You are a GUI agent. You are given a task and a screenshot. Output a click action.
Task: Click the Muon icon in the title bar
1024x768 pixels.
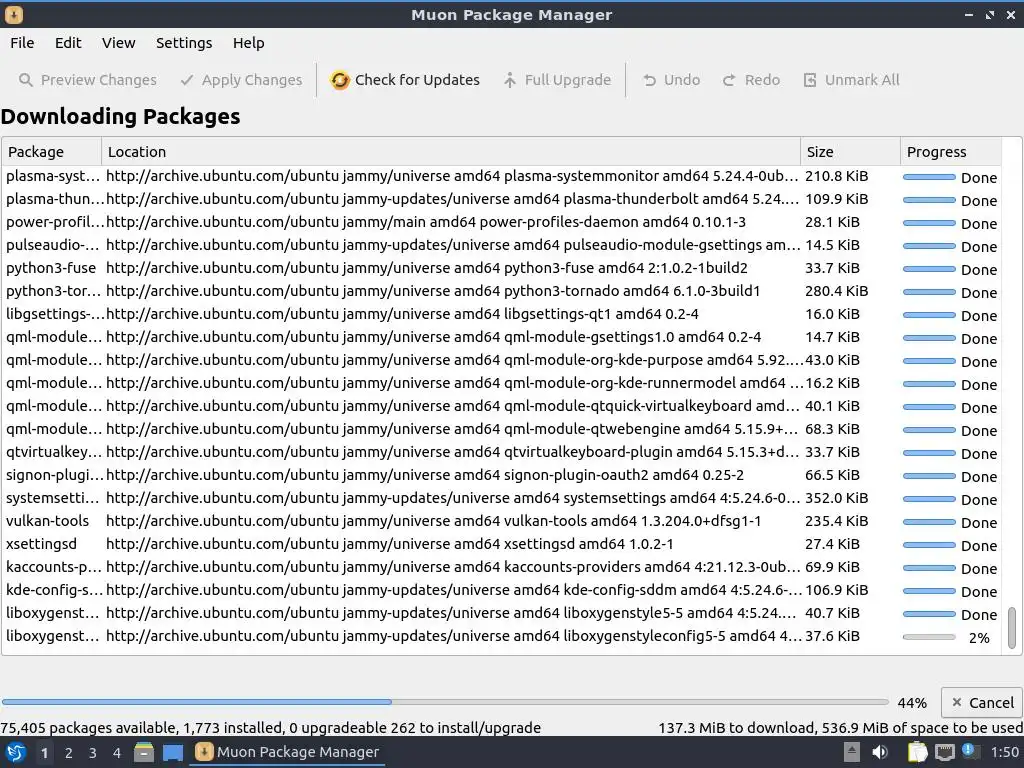tap(14, 14)
